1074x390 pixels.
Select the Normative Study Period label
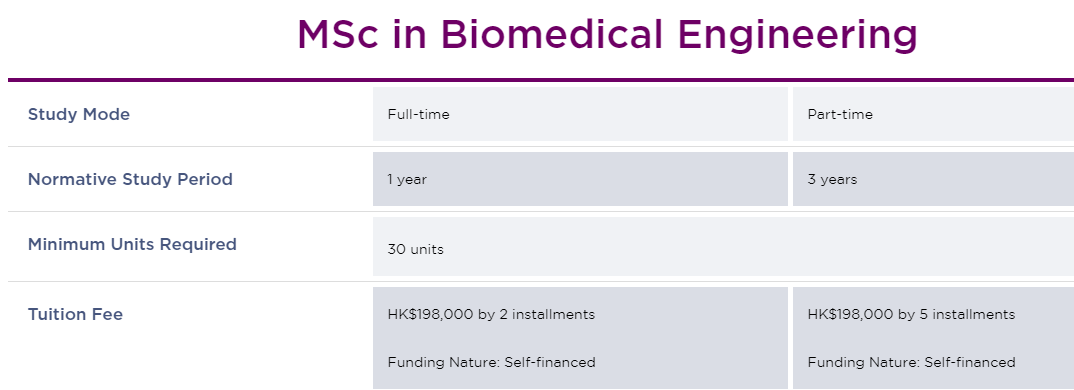coord(130,180)
